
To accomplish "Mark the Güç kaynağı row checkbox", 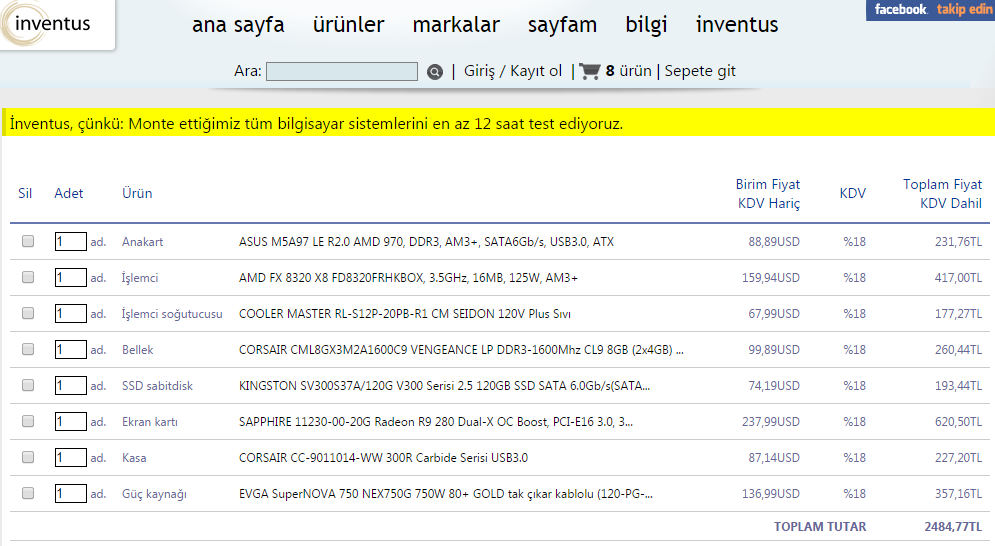I will coord(28,494).
